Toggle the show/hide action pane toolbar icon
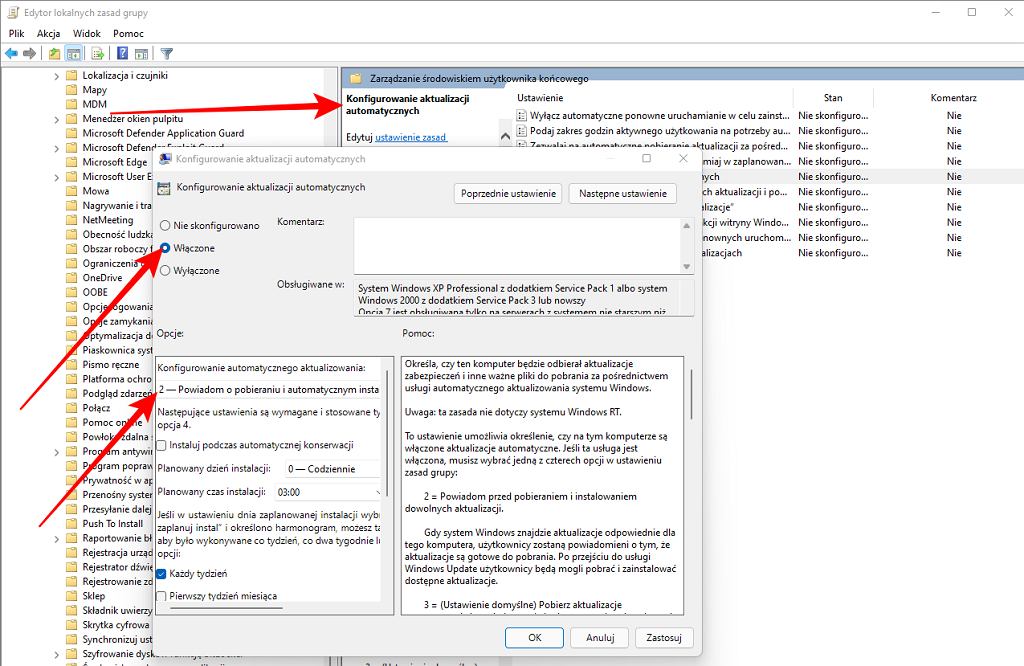This screenshot has width=1024, height=666. point(142,54)
